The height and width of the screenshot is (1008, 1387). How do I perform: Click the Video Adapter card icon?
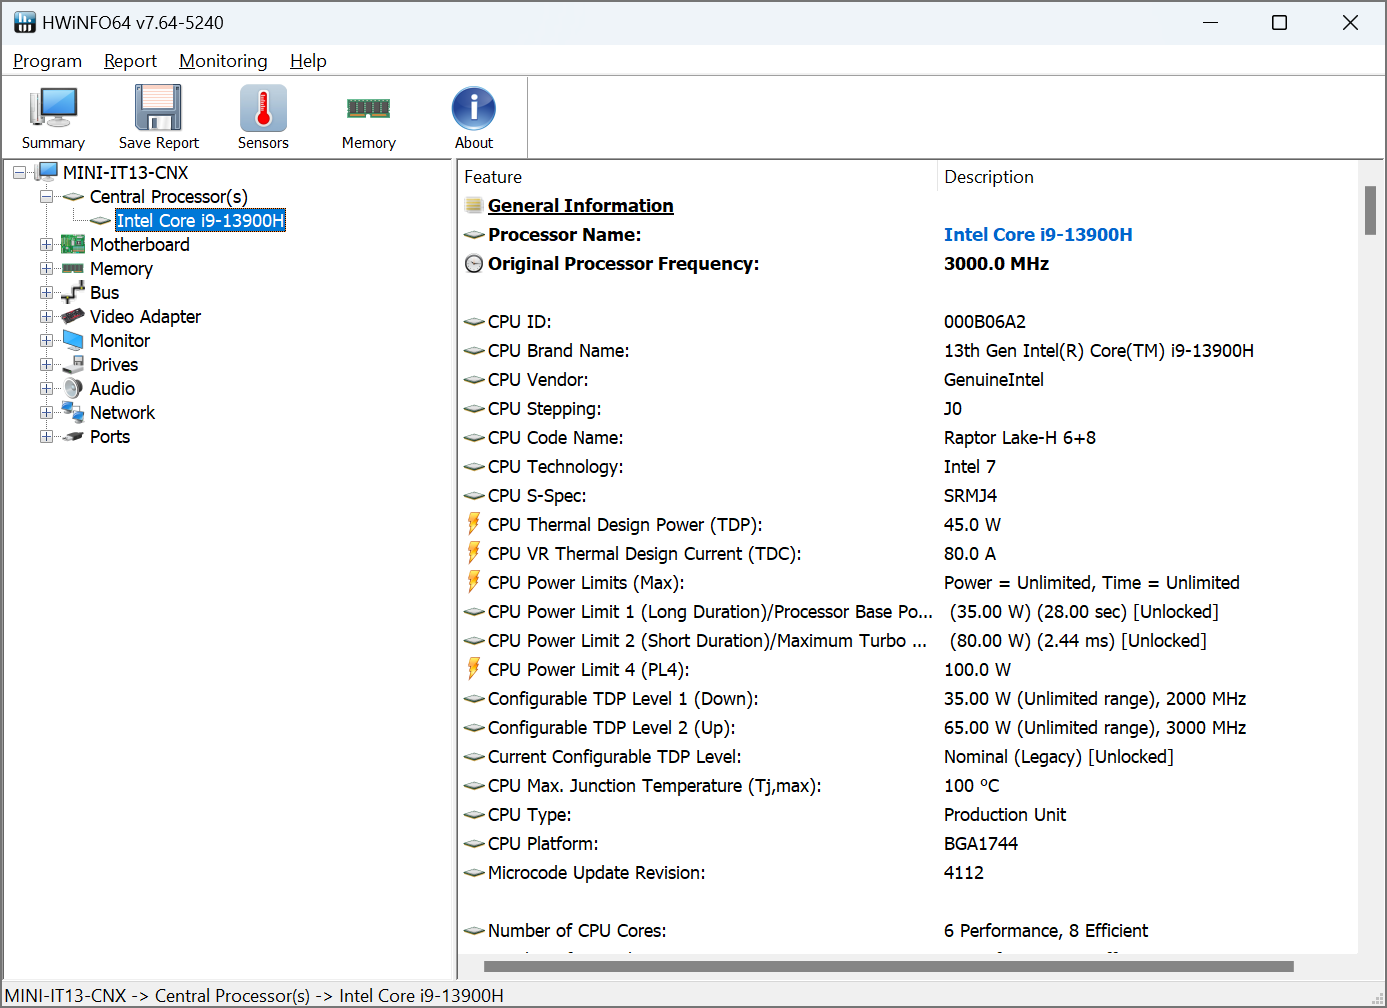(x=73, y=316)
